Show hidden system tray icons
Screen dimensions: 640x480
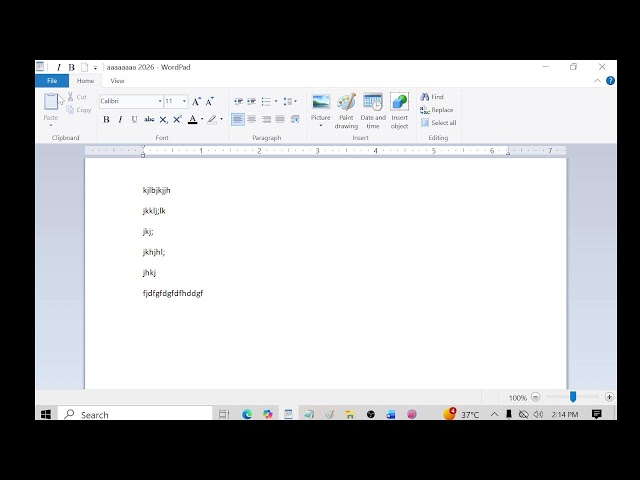tap(494, 414)
